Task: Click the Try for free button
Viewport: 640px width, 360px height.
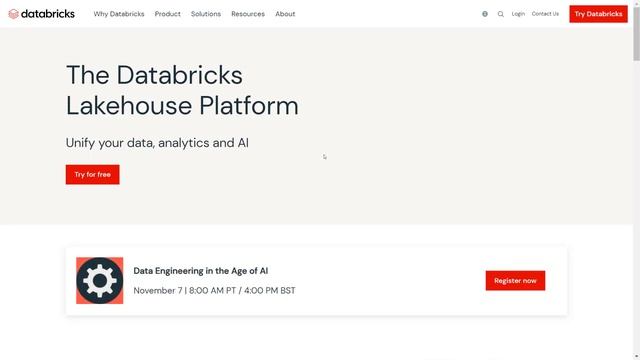Action: click(x=93, y=174)
